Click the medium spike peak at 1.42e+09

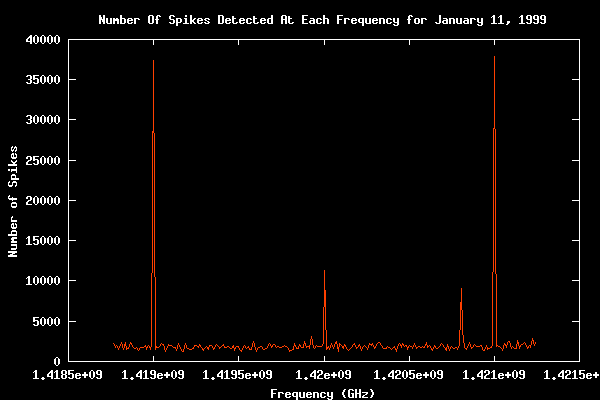click(324, 271)
